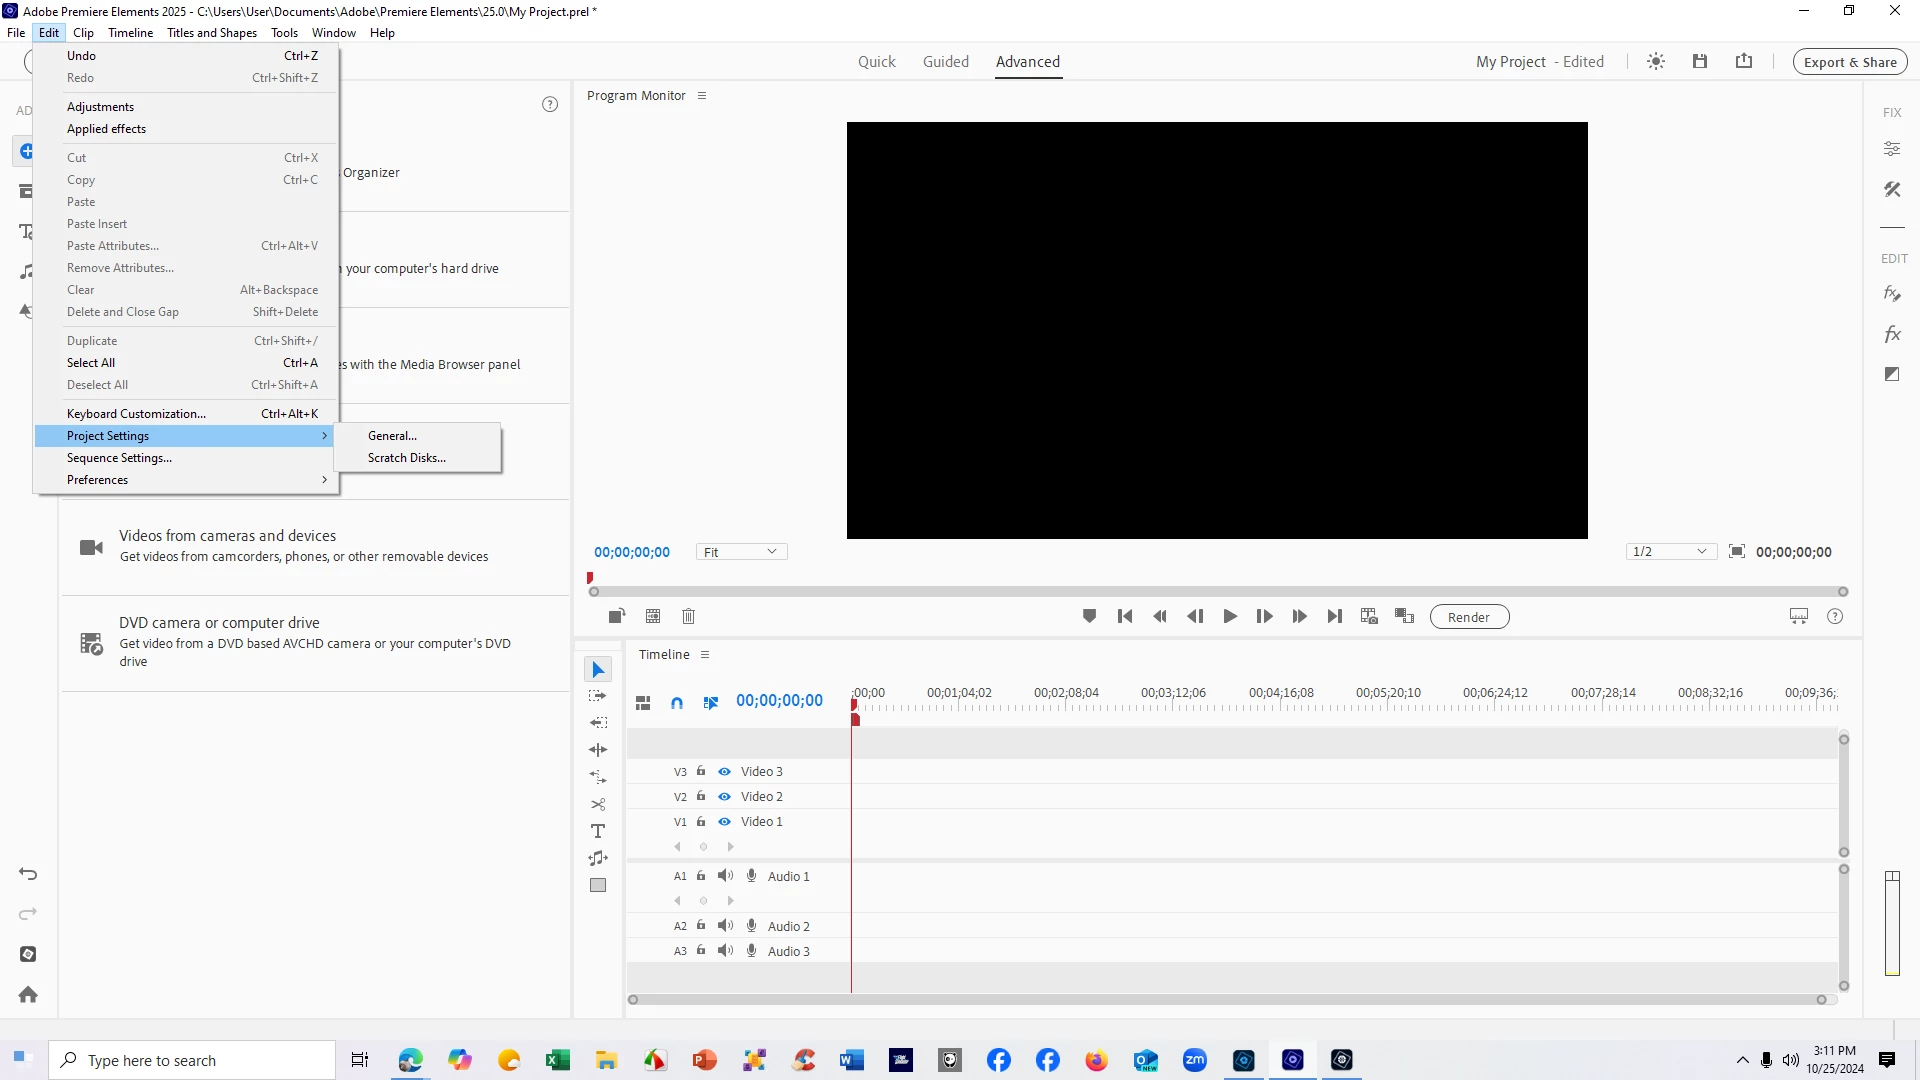Choose General under Project Settings
Viewport: 1920px width, 1080px height.
click(x=392, y=436)
